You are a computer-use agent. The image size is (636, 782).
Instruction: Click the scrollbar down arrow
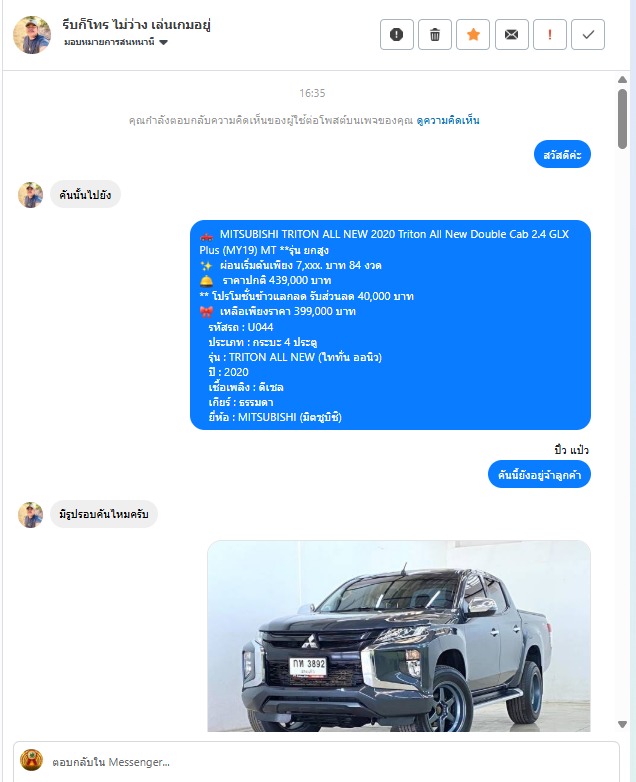[622, 724]
